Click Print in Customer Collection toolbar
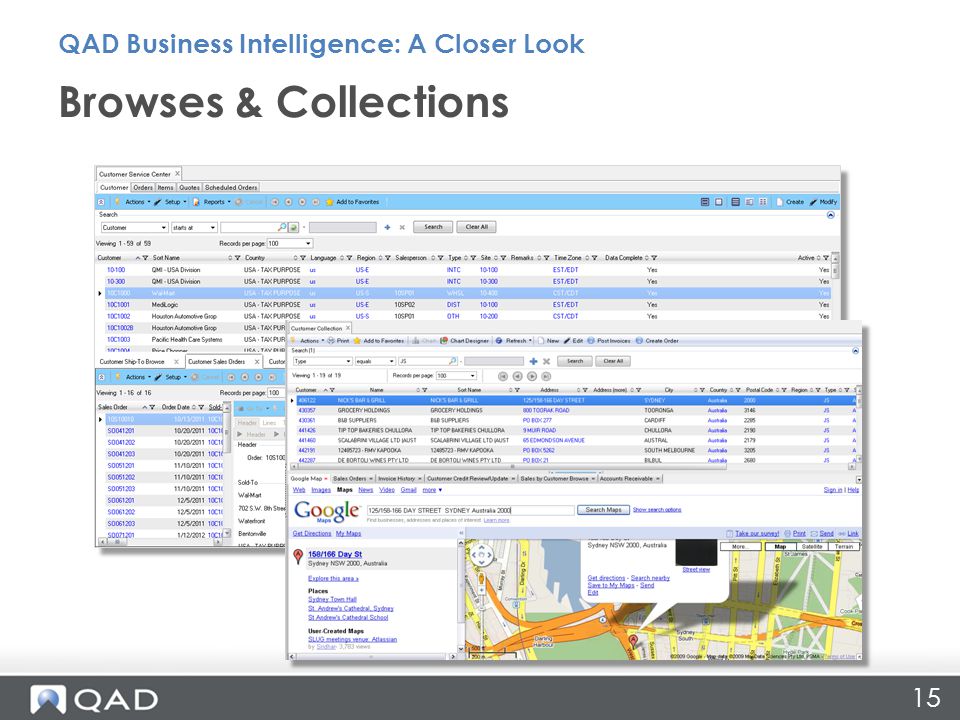Viewport: 960px width, 720px height. click(338, 341)
